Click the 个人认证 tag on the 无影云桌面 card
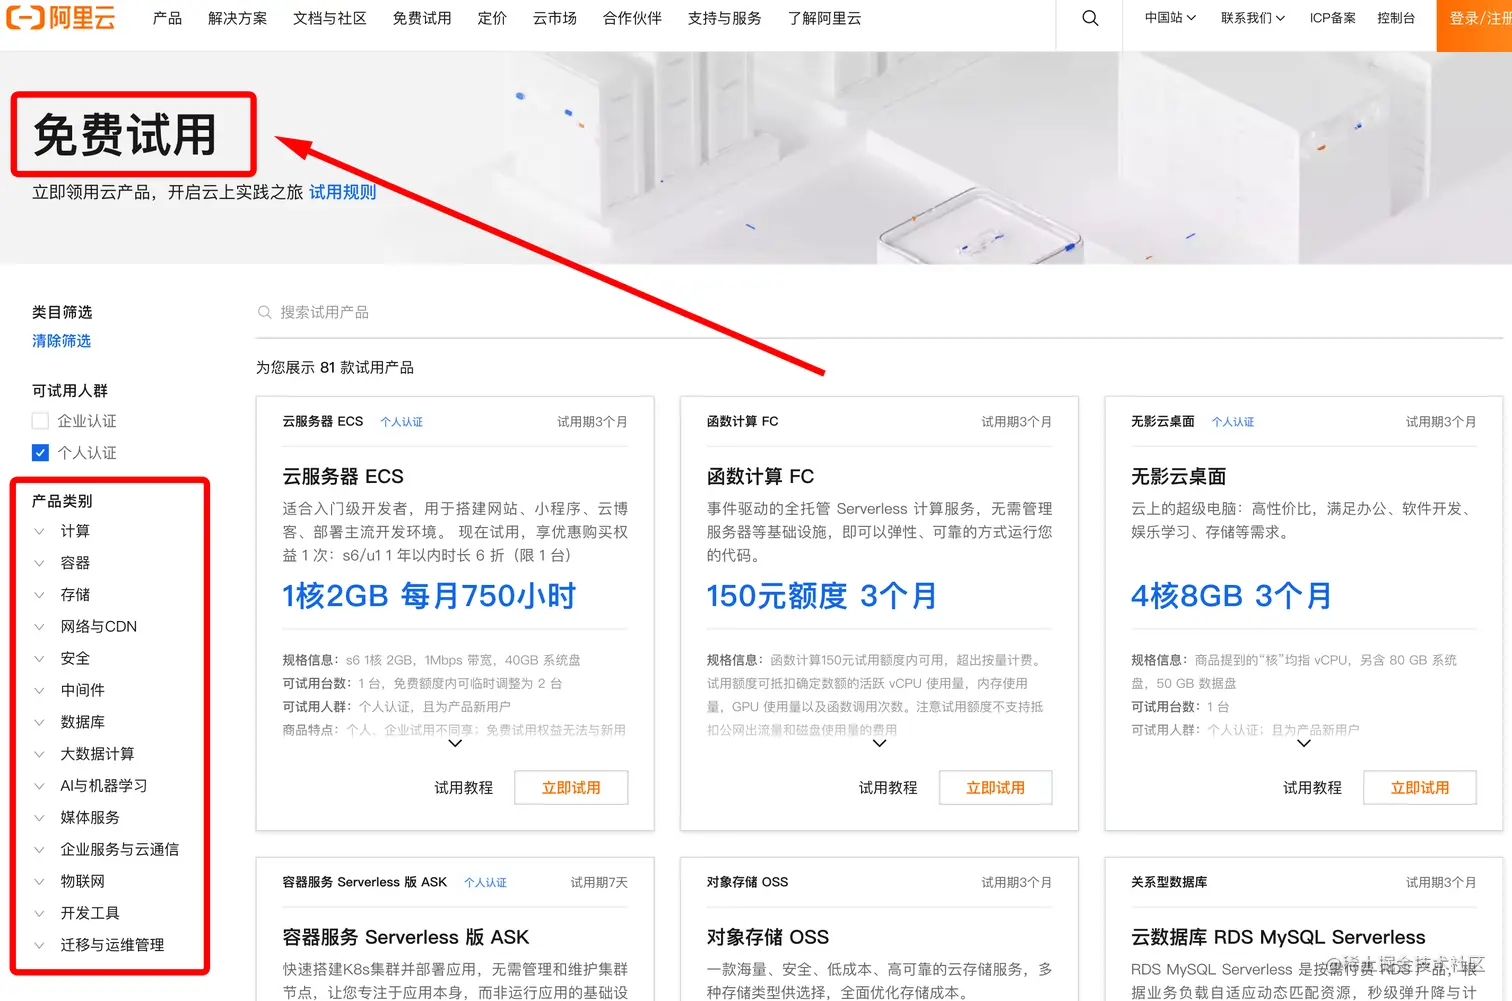The image size is (1512, 1001). 1232,422
